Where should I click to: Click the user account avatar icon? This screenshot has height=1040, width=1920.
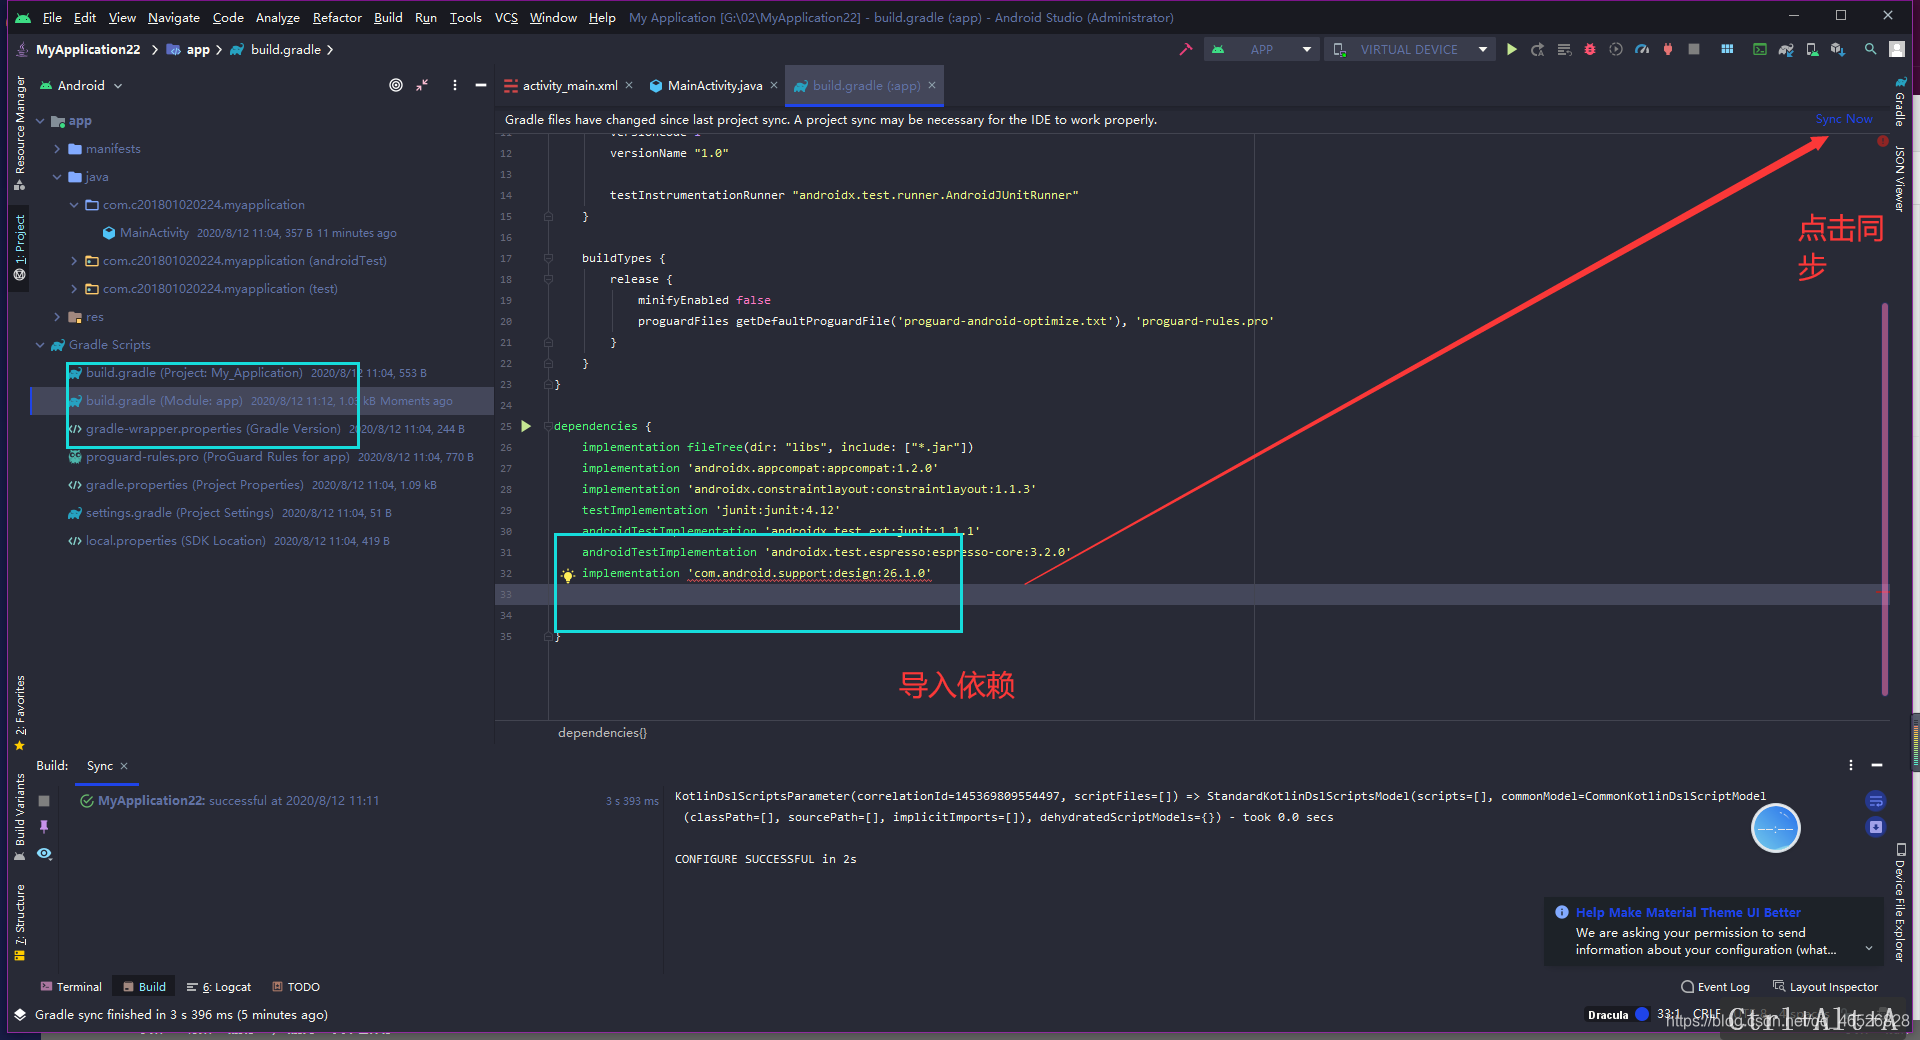[x=1897, y=49]
